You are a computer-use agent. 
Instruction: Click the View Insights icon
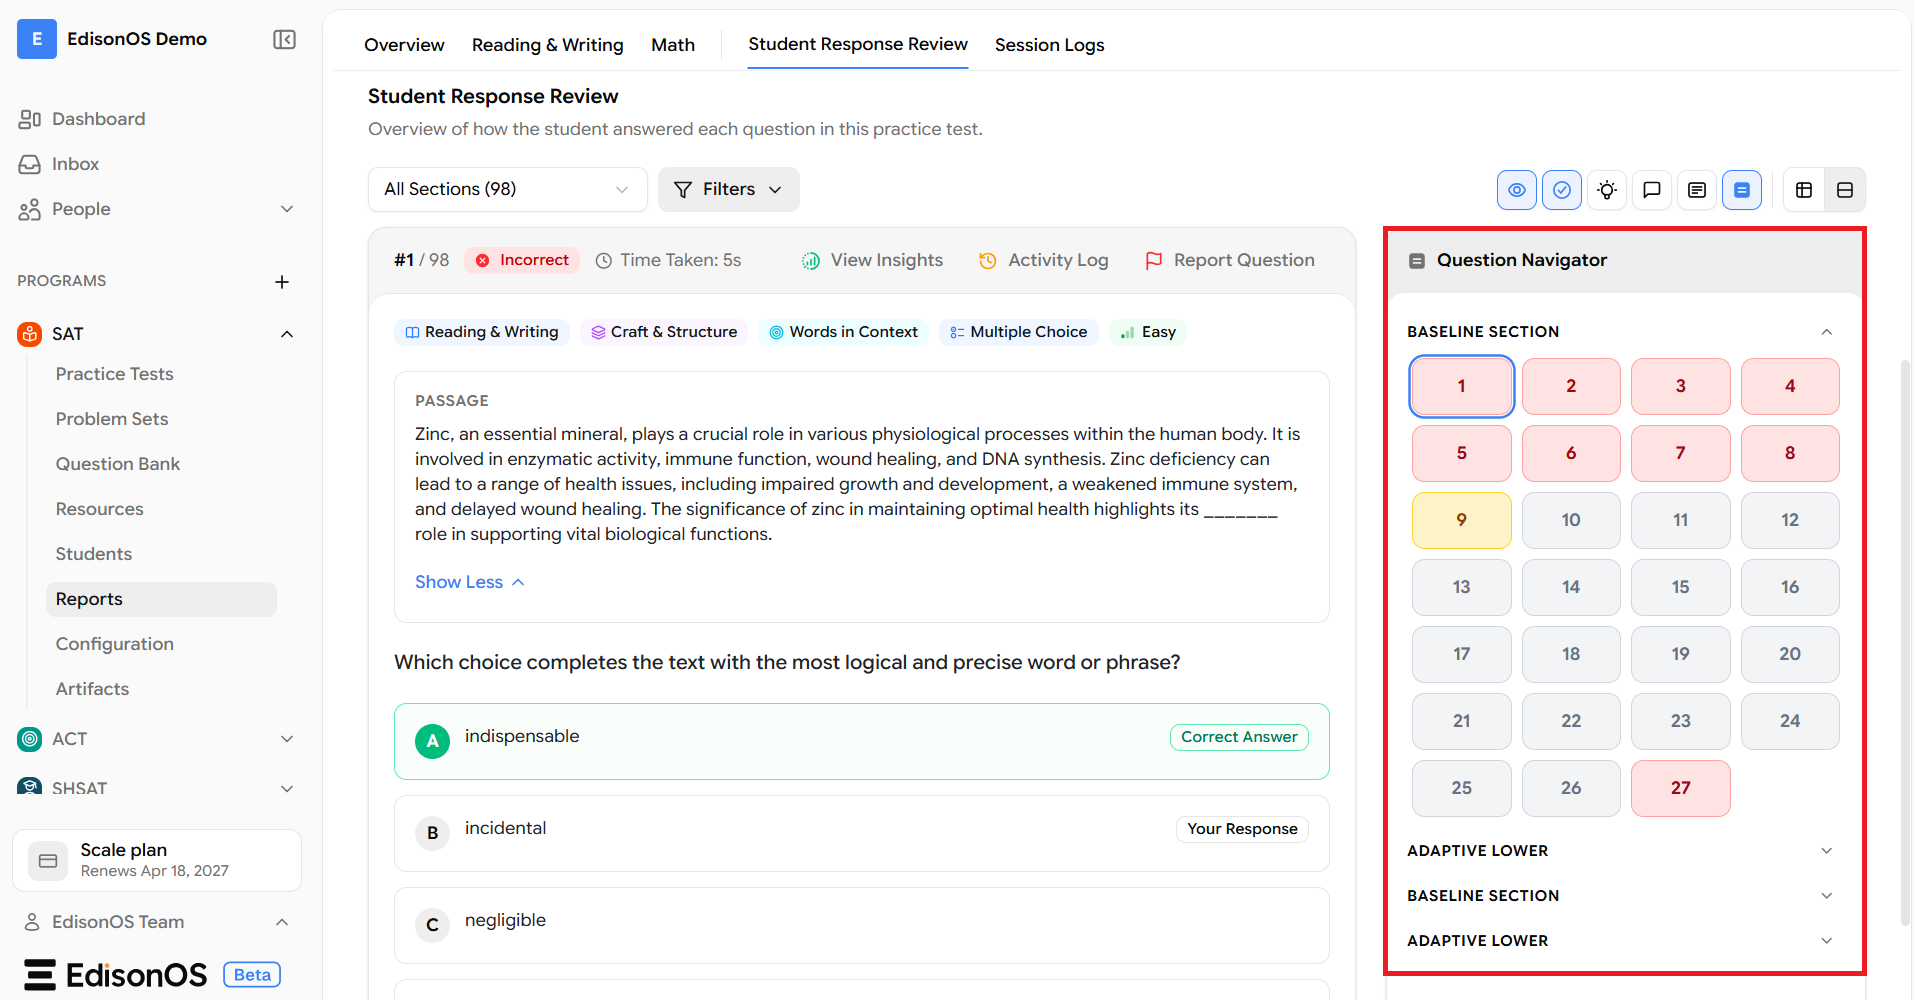pyautogui.click(x=811, y=261)
